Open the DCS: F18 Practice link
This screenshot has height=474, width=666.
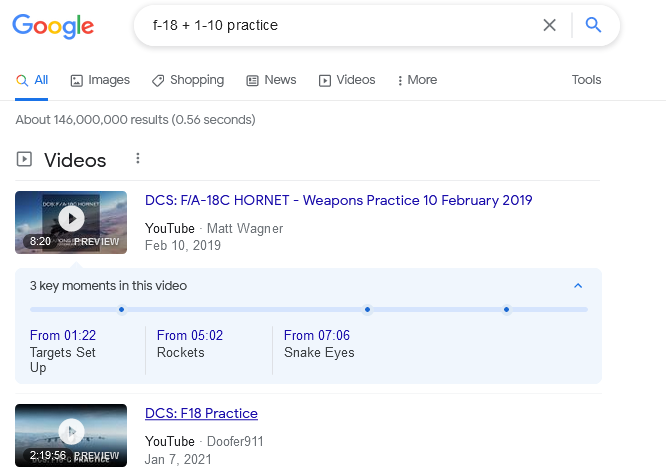coord(201,413)
